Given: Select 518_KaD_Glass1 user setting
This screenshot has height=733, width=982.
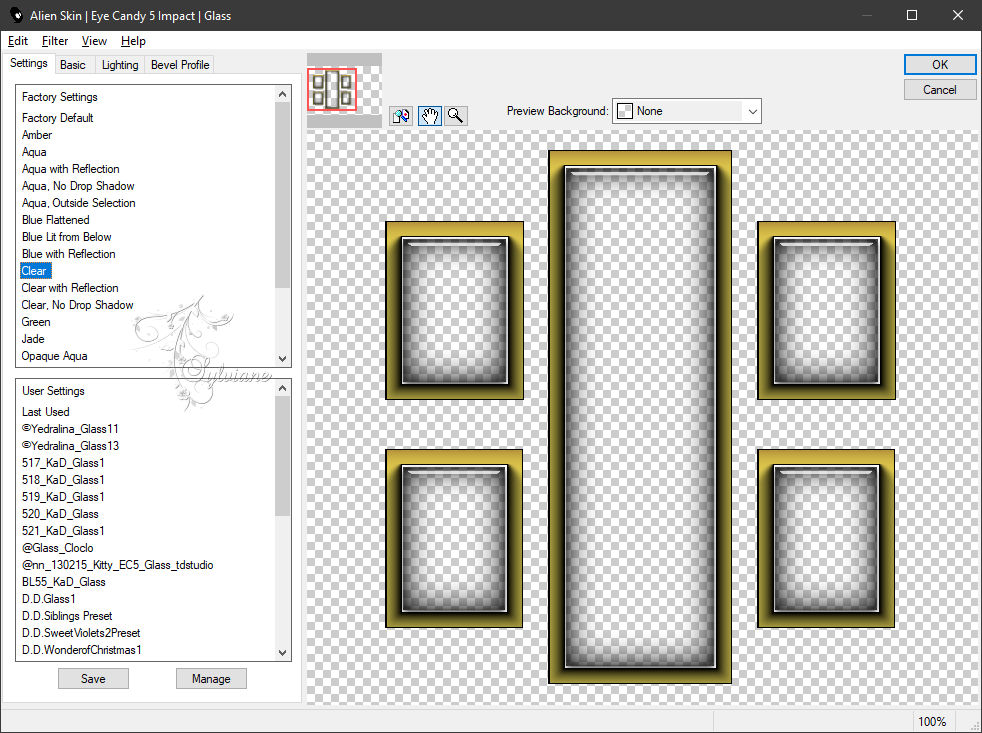Looking at the screenshot, I should click(63, 479).
